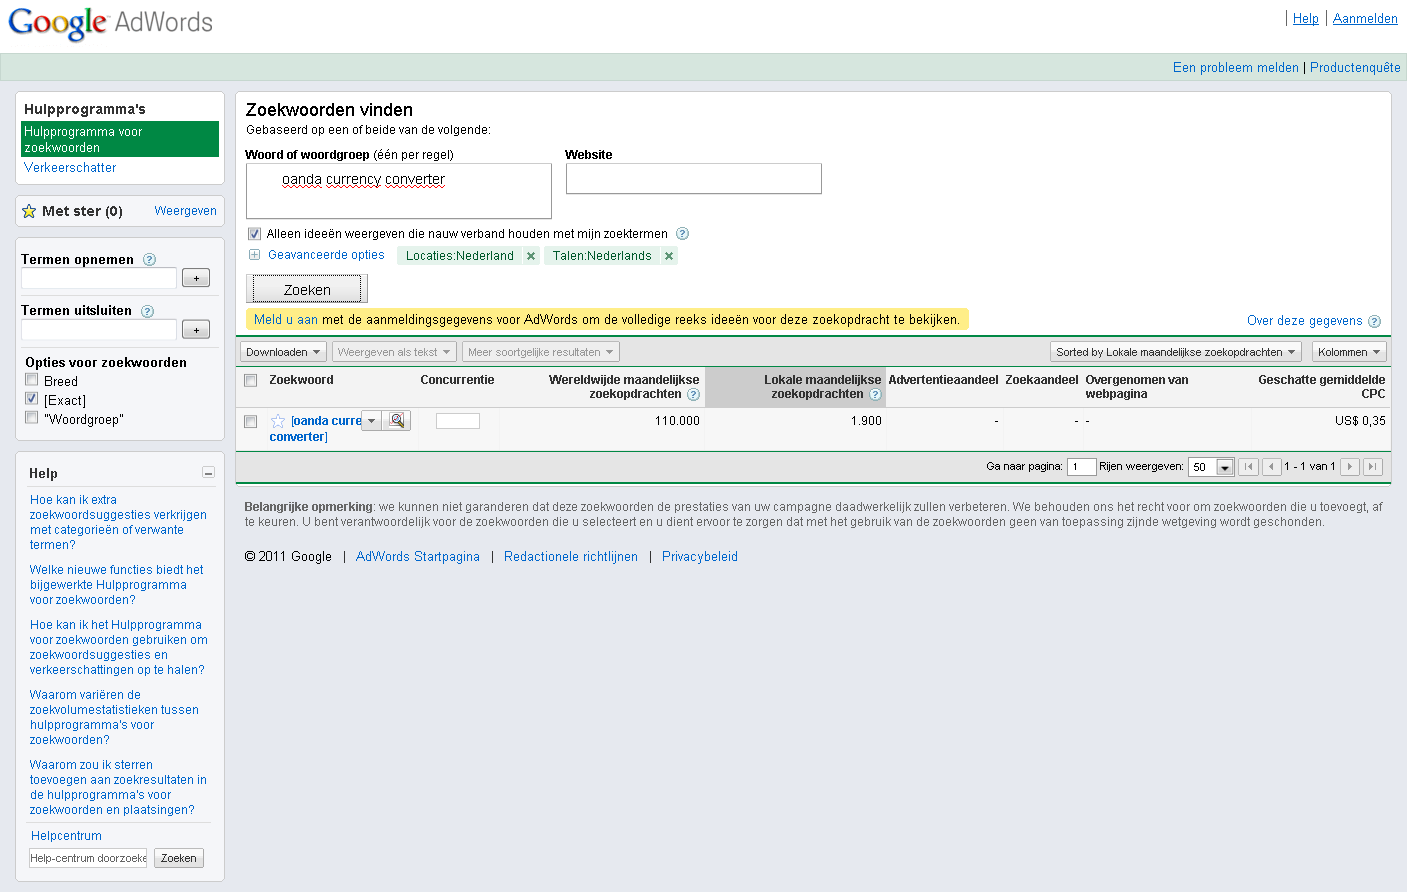Screen dimensions: 1407x892
Task: Open Redactionele richtlijnen link
Action: (x=571, y=557)
